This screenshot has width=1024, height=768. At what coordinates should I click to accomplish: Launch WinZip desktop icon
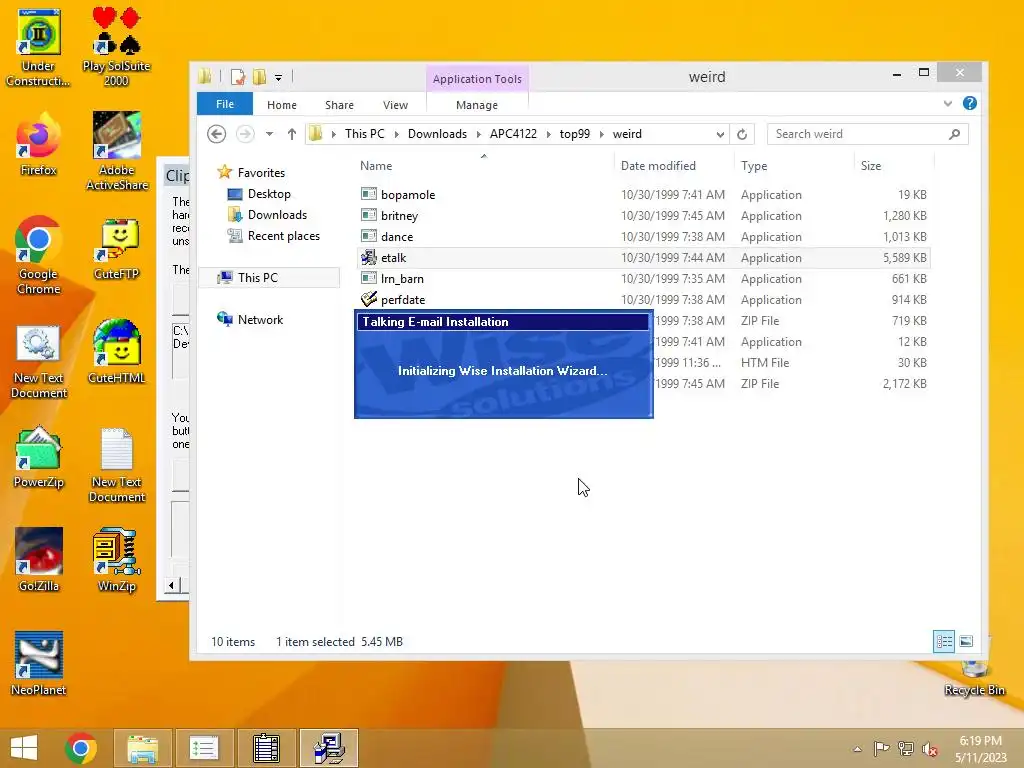[116, 560]
